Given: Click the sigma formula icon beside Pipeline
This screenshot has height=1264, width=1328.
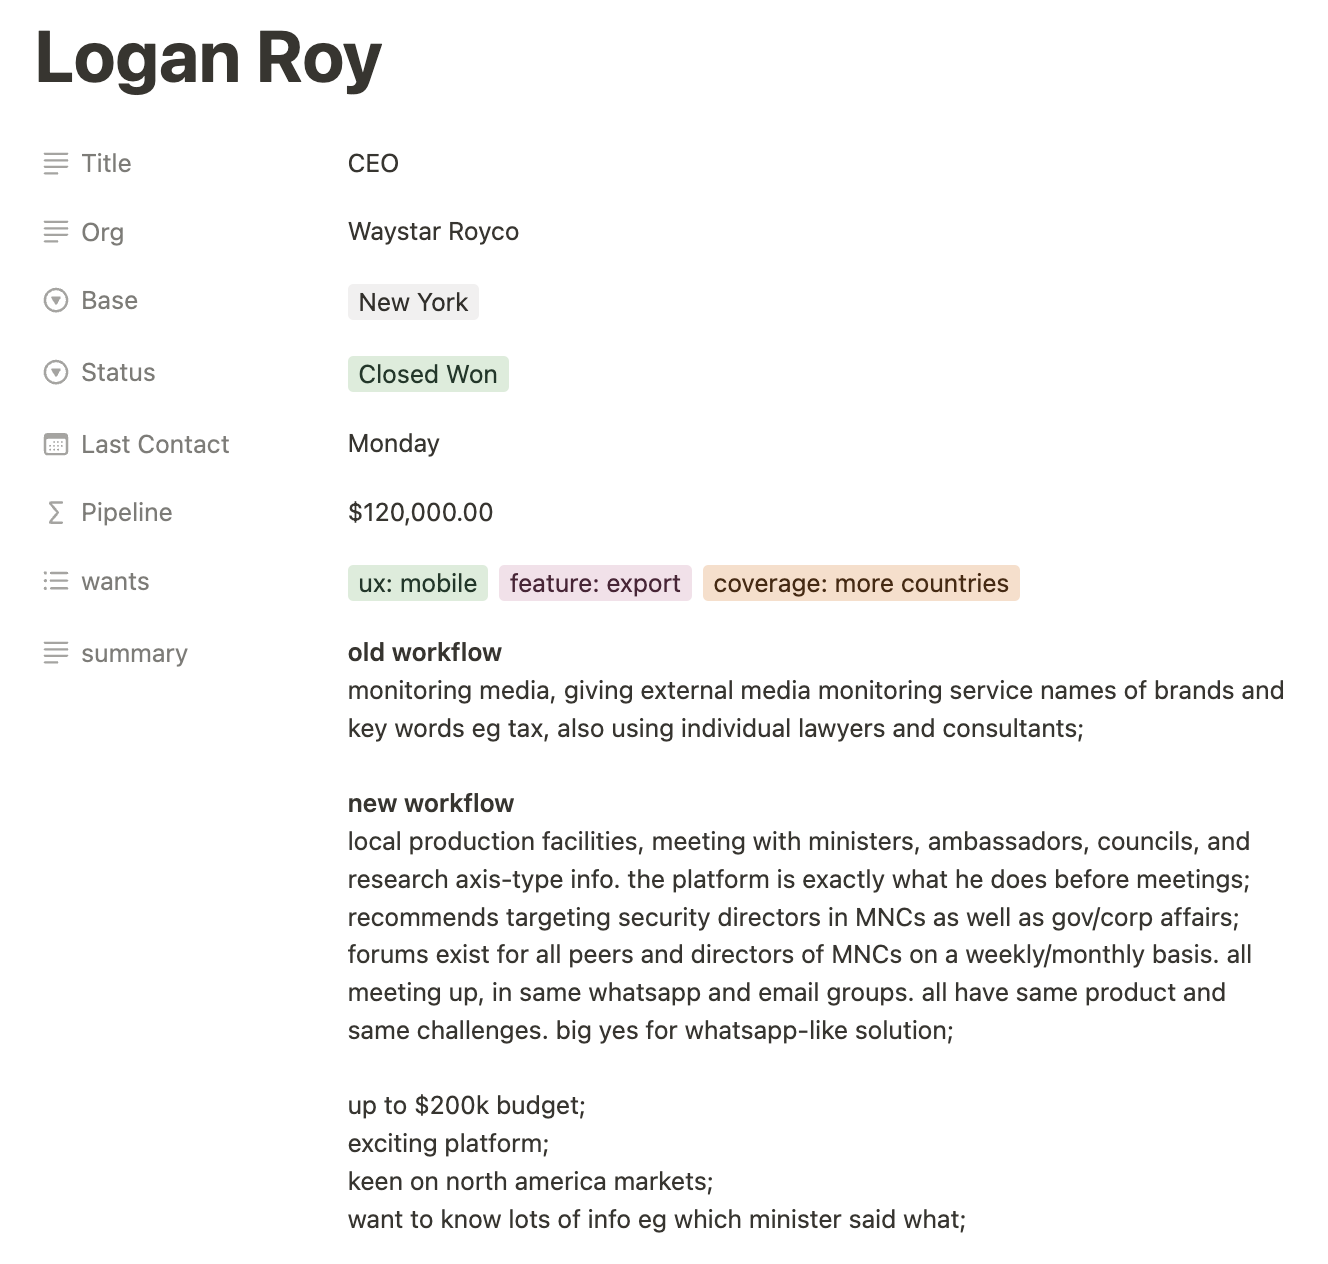Looking at the screenshot, I should pos(56,512).
